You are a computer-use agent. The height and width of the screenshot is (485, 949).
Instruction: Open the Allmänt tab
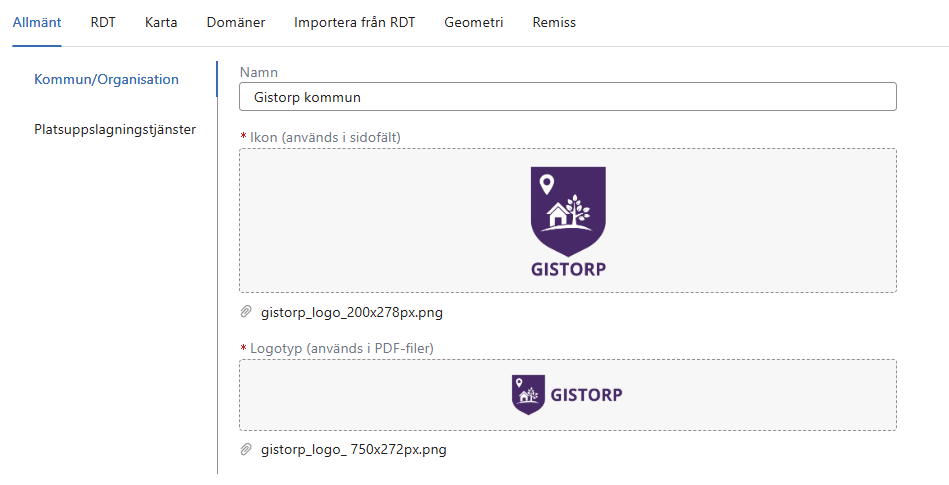[37, 22]
